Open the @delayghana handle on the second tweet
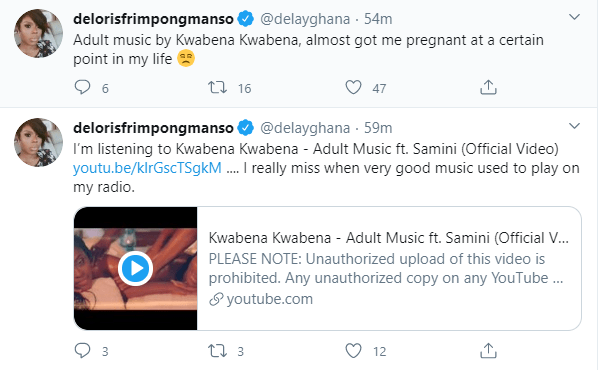614x370 pixels. (x=305, y=128)
